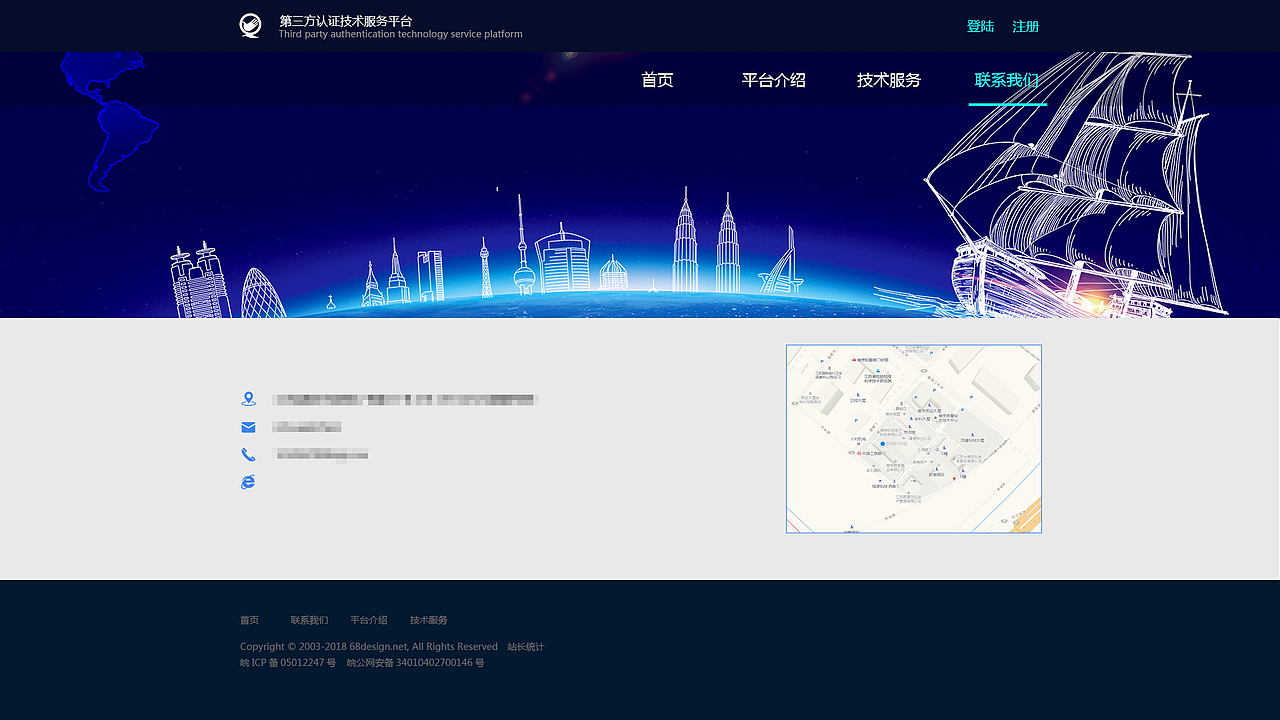Click the 登陆 link at top right
The image size is (1280, 720).
point(980,26)
